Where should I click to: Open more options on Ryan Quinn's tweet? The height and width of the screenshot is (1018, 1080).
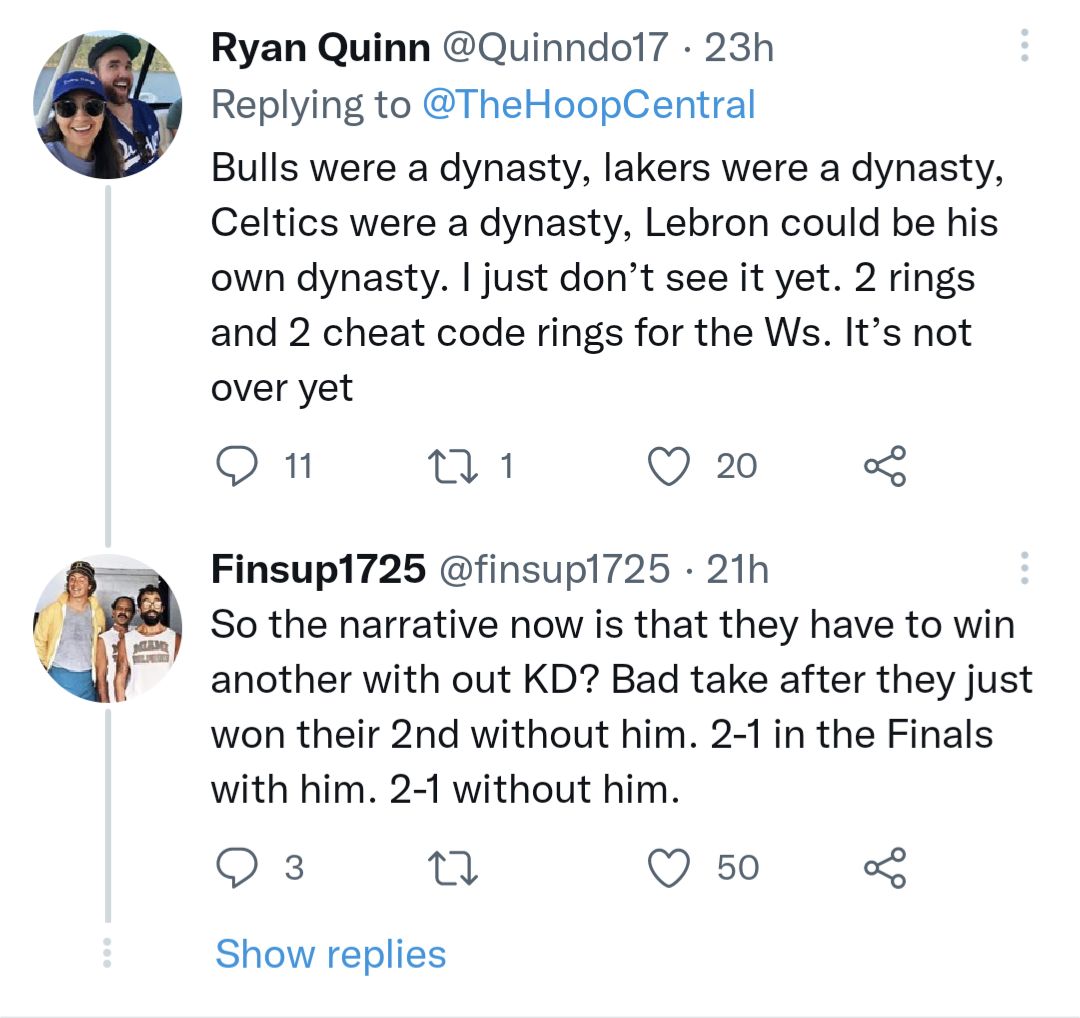1023,47
